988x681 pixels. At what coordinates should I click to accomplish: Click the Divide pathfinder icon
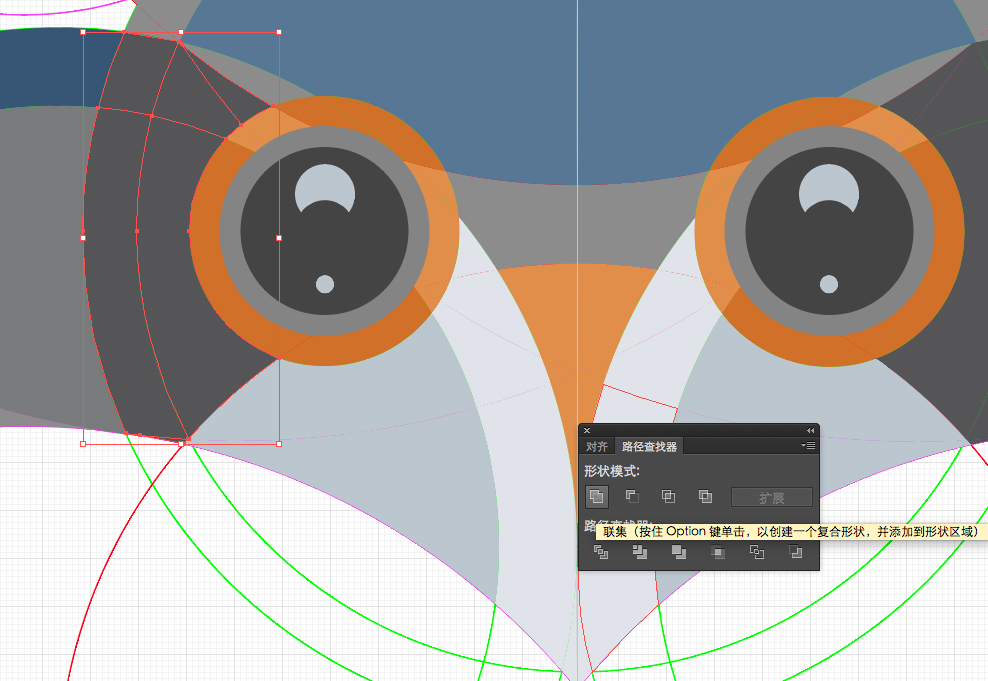pos(601,552)
